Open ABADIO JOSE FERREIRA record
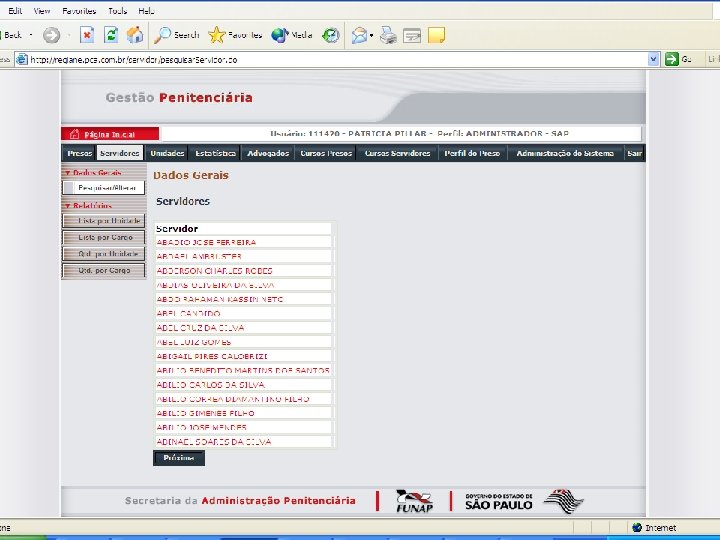 pos(206,242)
